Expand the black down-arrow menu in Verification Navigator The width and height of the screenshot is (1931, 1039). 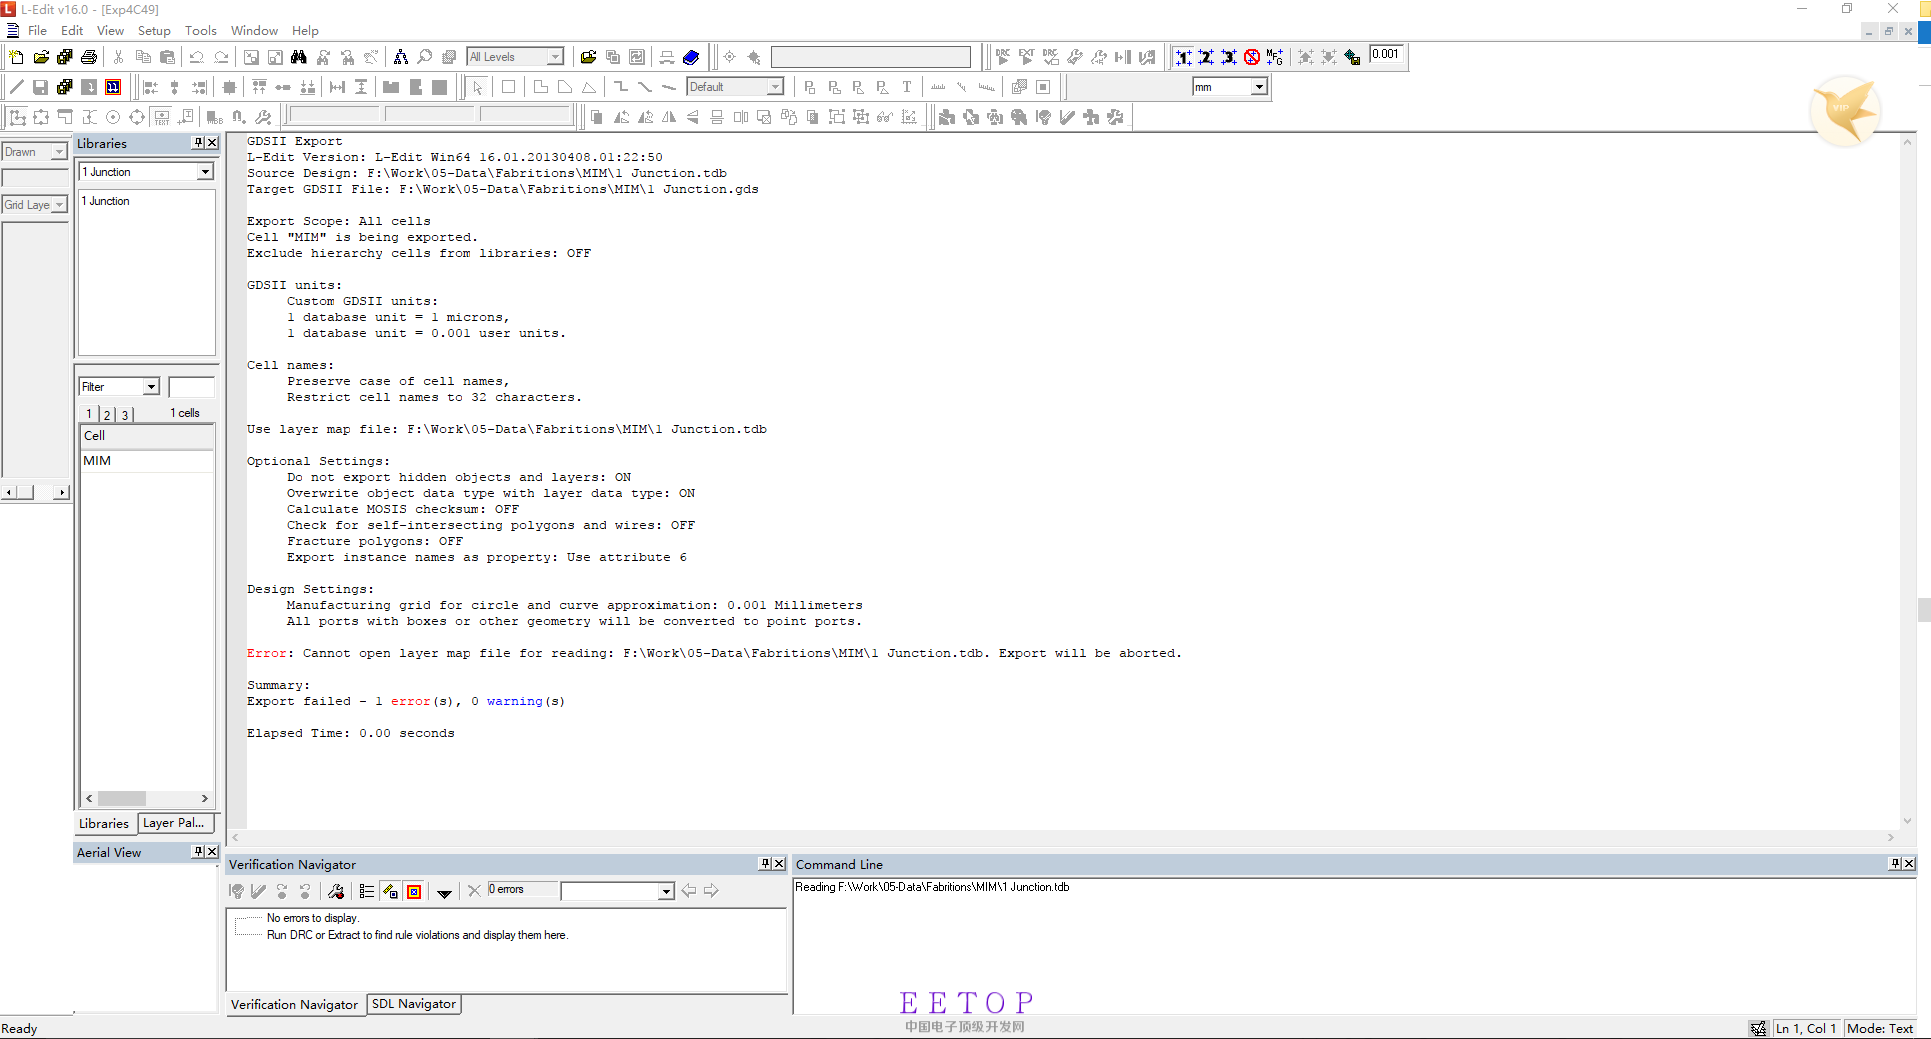(x=445, y=892)
